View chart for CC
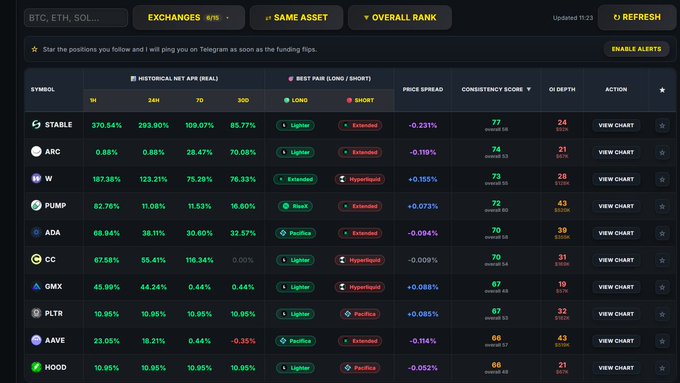The height and width of the screenshot is (383, 680). [616, 260]
